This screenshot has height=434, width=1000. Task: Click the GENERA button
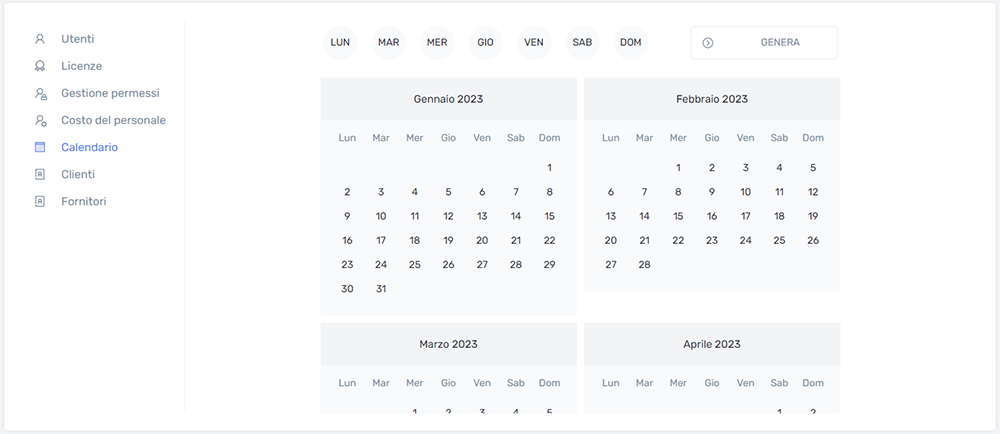click(764, 43)
